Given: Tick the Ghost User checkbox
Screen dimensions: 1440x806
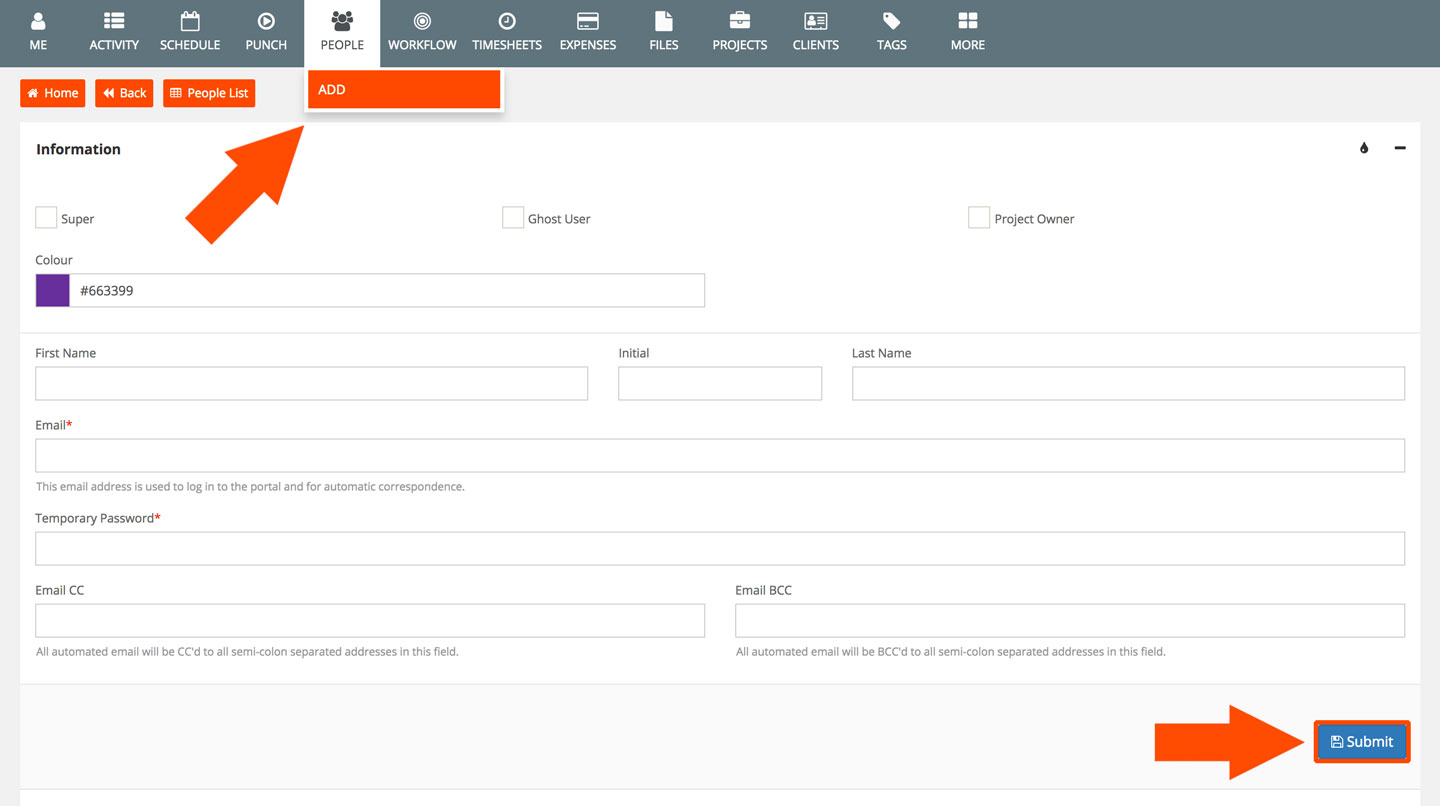Looking at the screenshot, I should pos(513,218).
